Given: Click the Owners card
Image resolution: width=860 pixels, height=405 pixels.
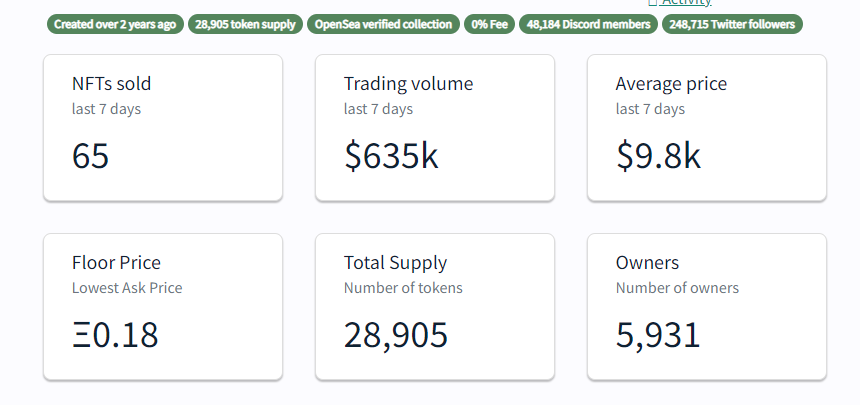Looking at the screenshot, I should 707,306.
